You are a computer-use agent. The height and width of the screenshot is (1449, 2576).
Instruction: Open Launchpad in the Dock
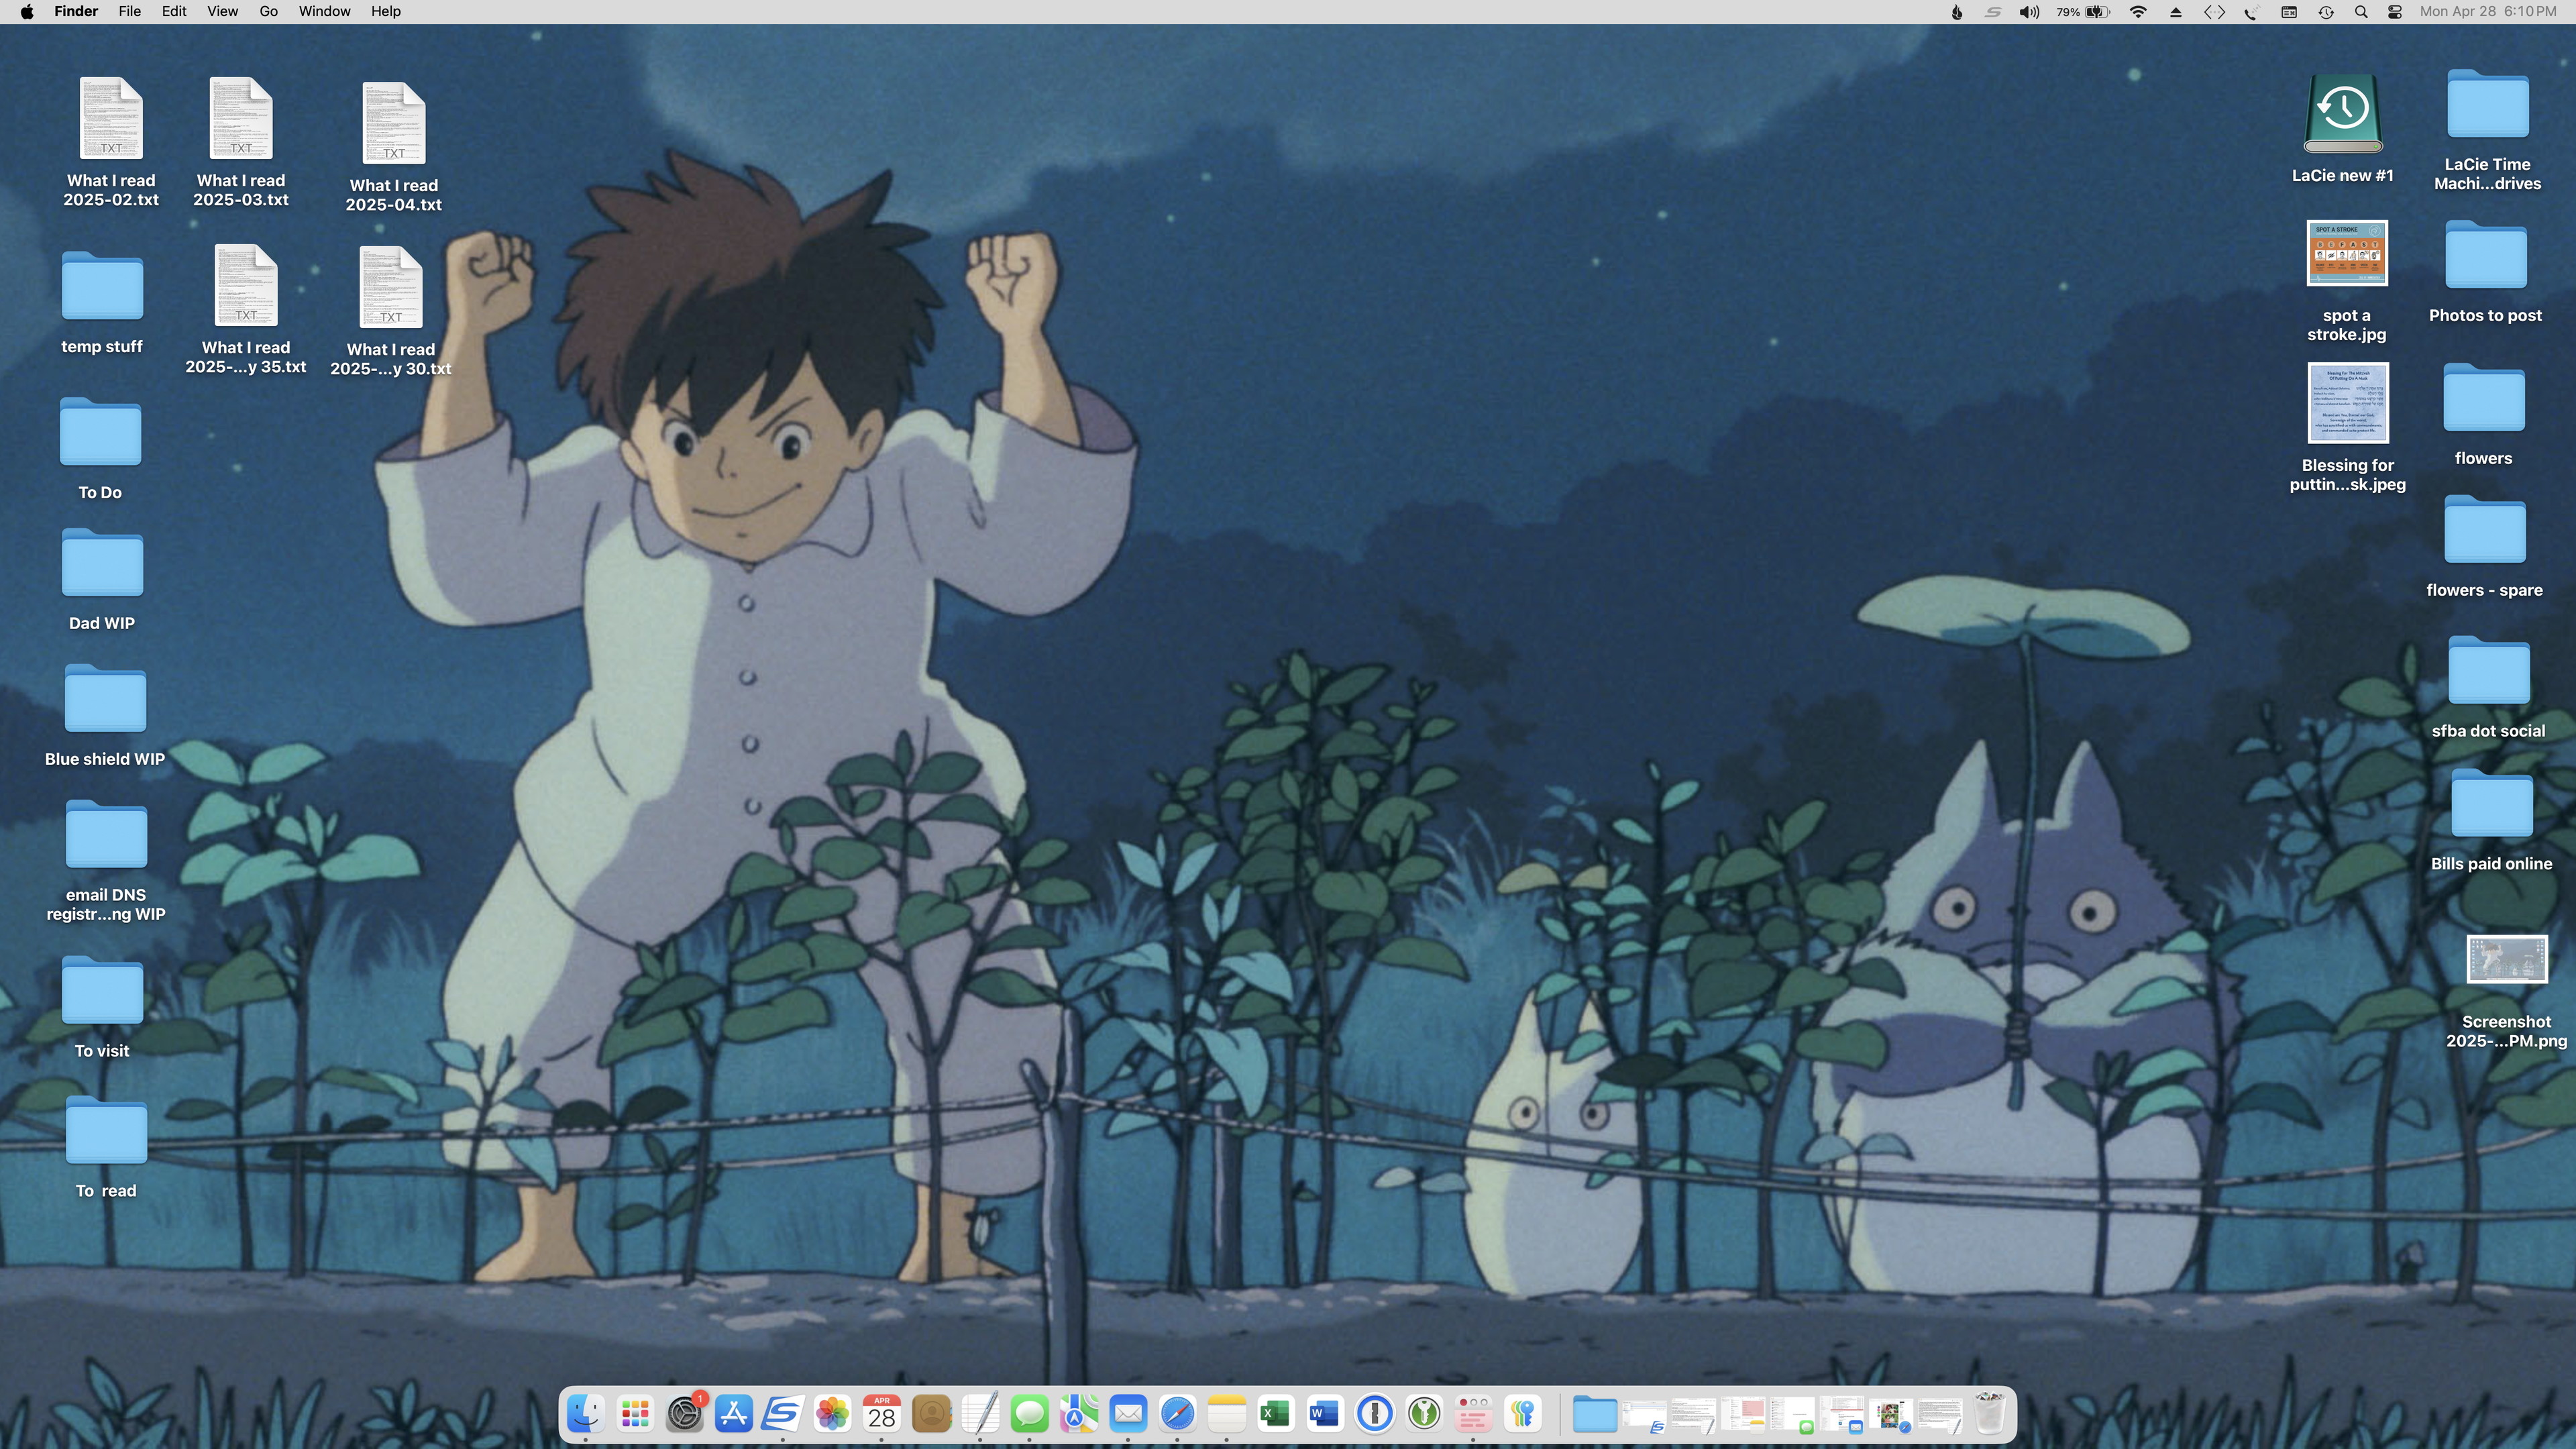635,1414
